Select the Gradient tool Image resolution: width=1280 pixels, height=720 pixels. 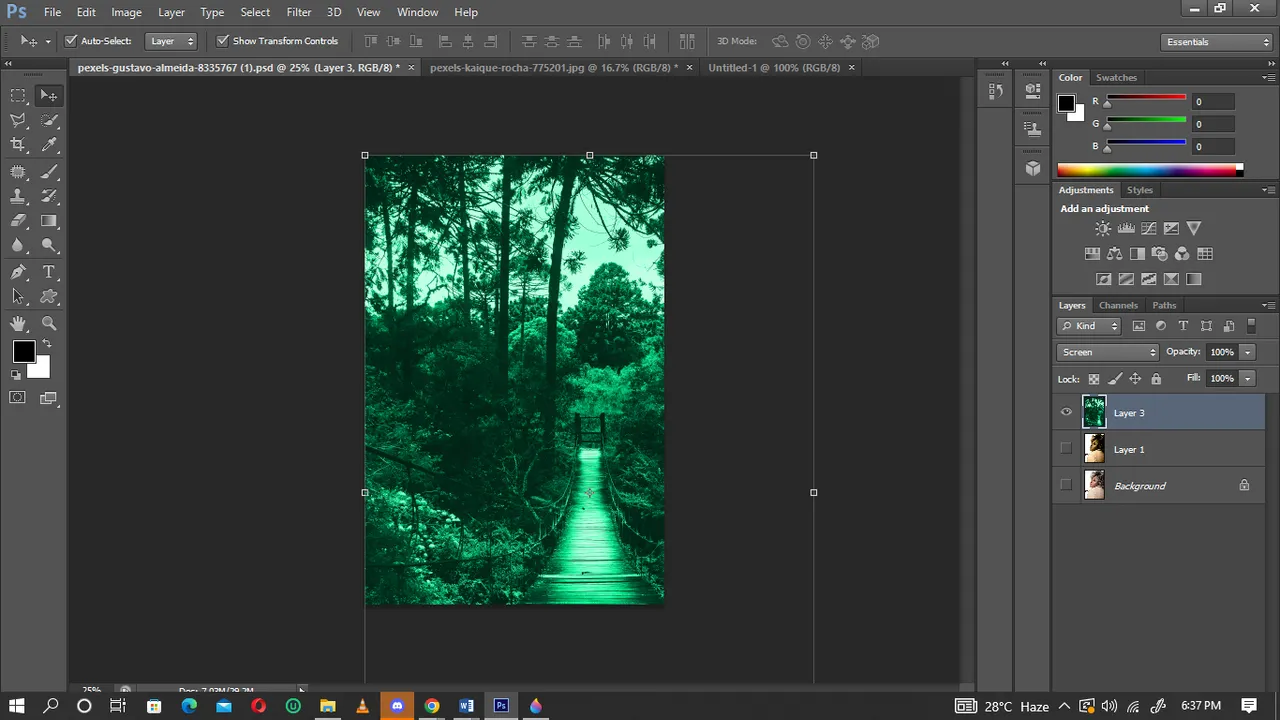(49, 221)
